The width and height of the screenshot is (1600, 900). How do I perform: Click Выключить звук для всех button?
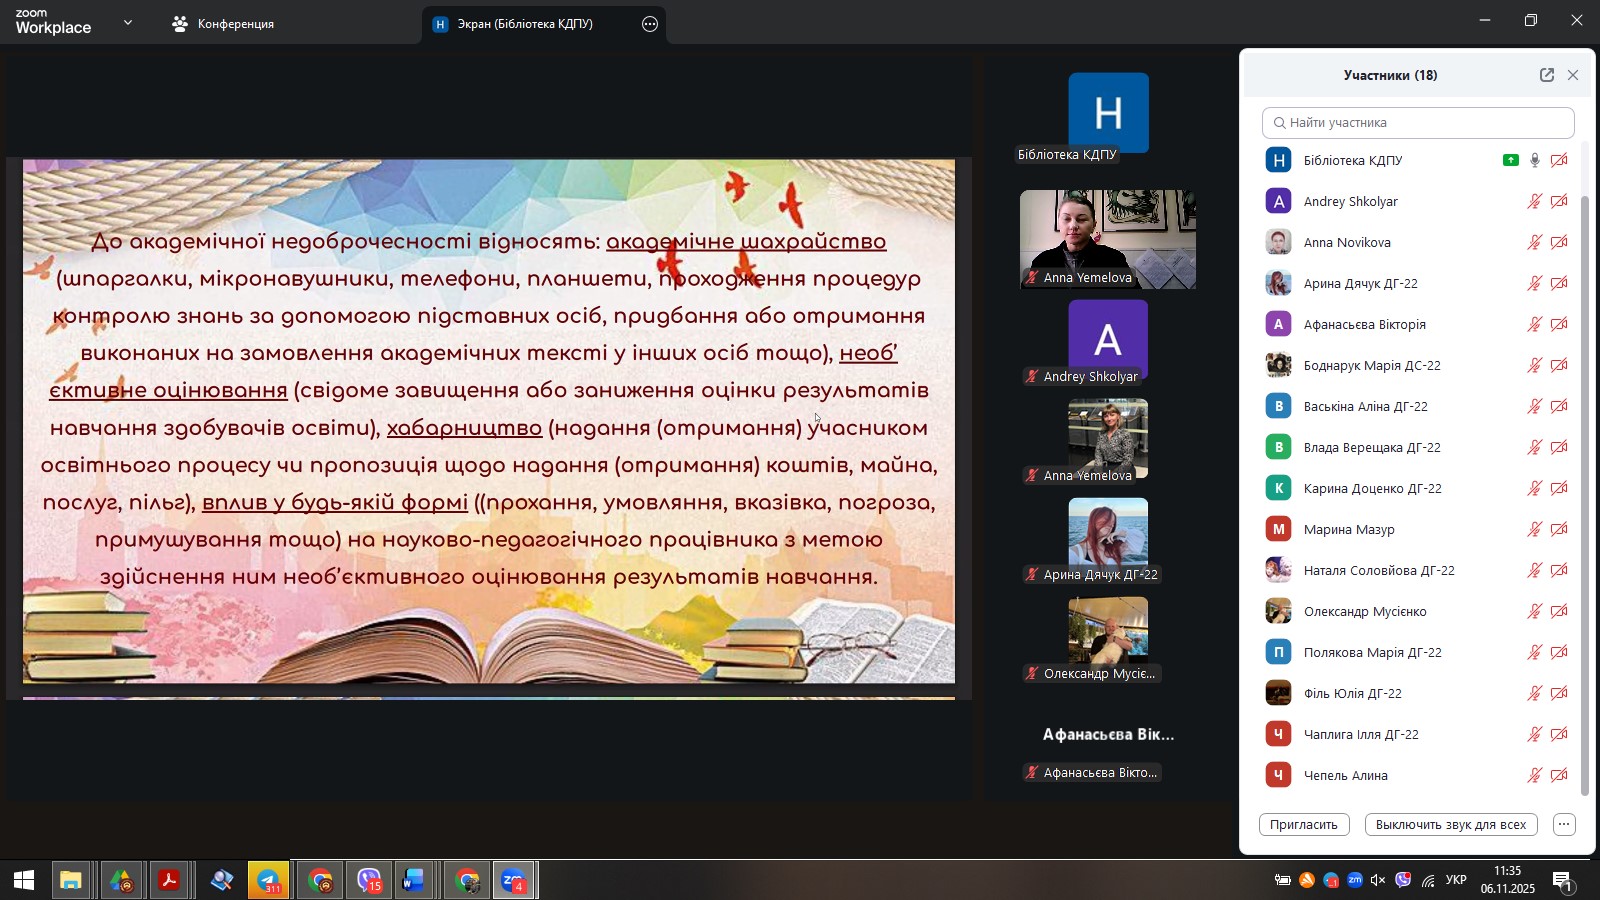coord(1450,825)
